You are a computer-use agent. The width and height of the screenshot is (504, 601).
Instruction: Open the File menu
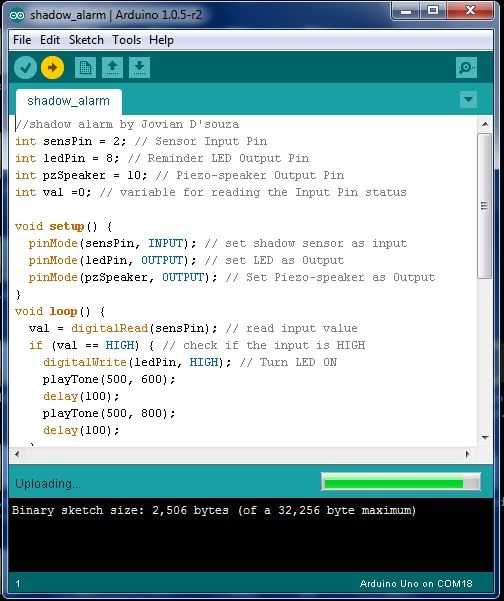pos(22,40)
